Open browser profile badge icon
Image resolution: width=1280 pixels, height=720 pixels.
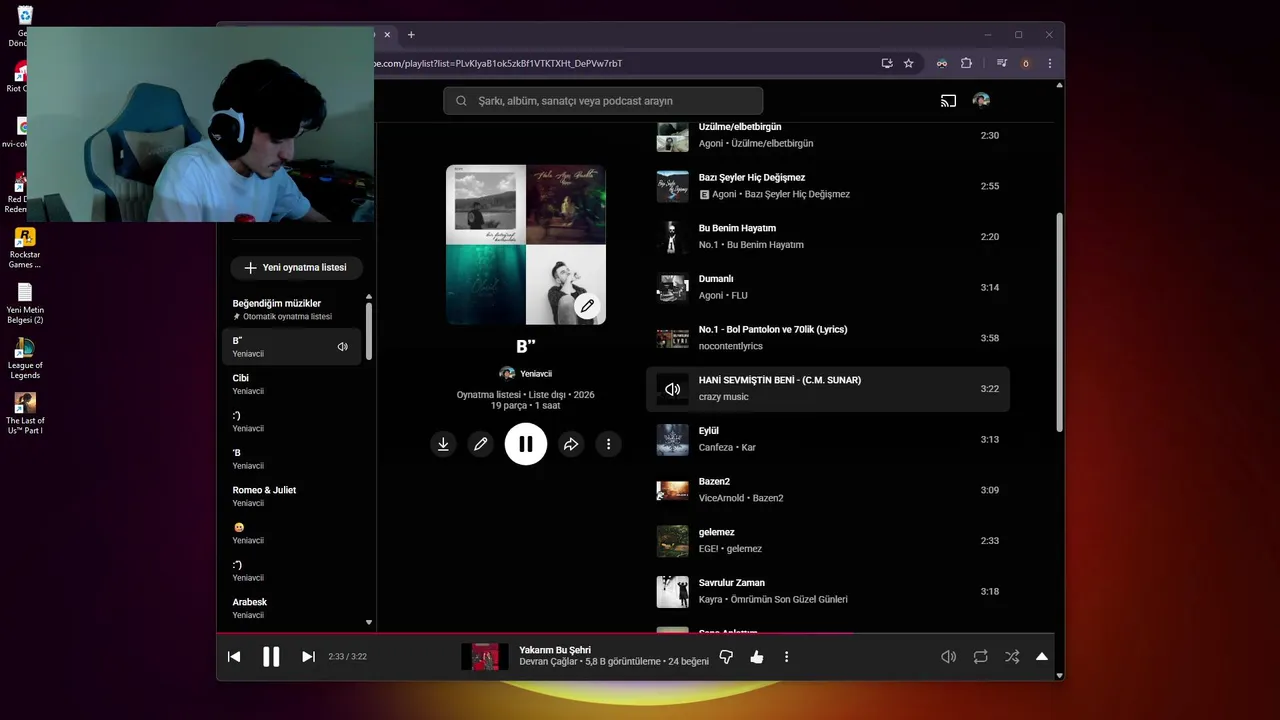tap(1025, 63)
